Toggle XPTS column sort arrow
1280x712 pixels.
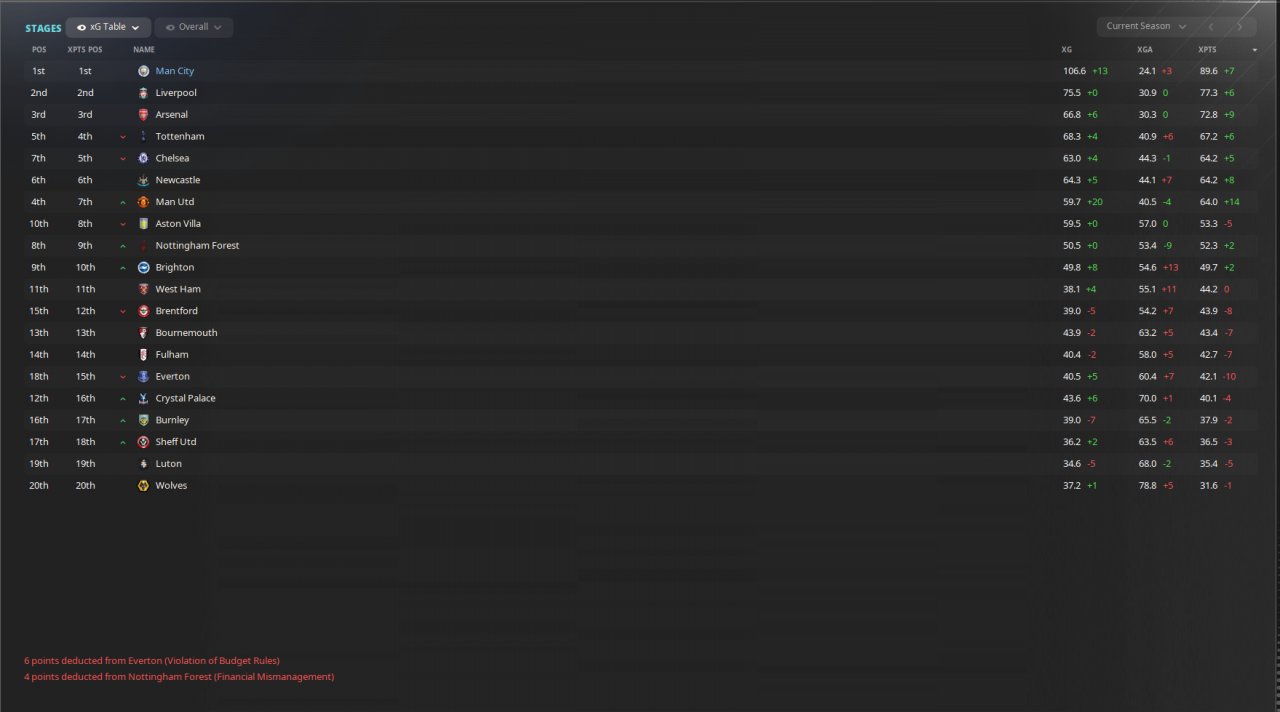click(x=1255, y=49)
